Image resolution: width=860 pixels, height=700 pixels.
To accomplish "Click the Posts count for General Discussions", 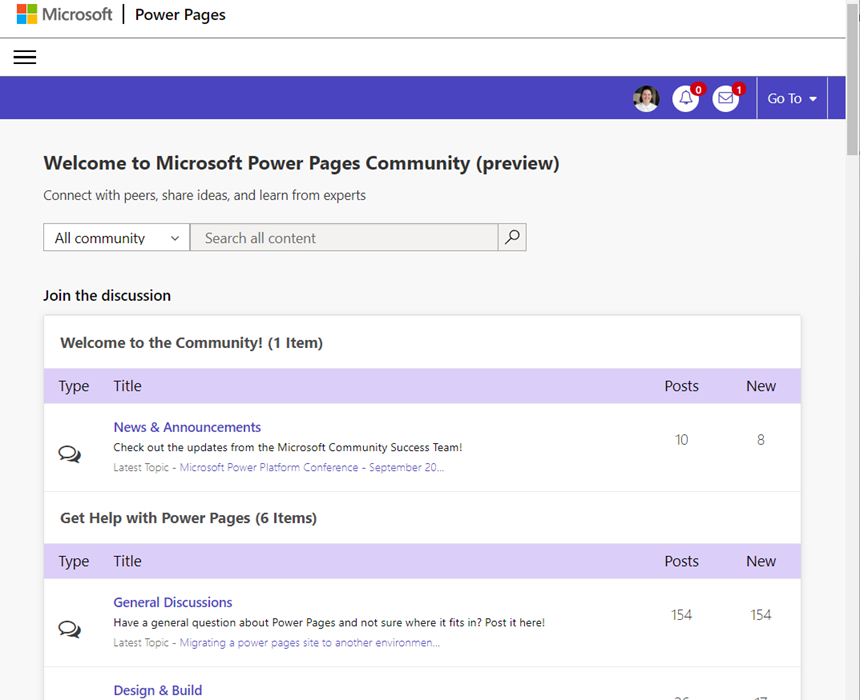I will tap(681, 615).
